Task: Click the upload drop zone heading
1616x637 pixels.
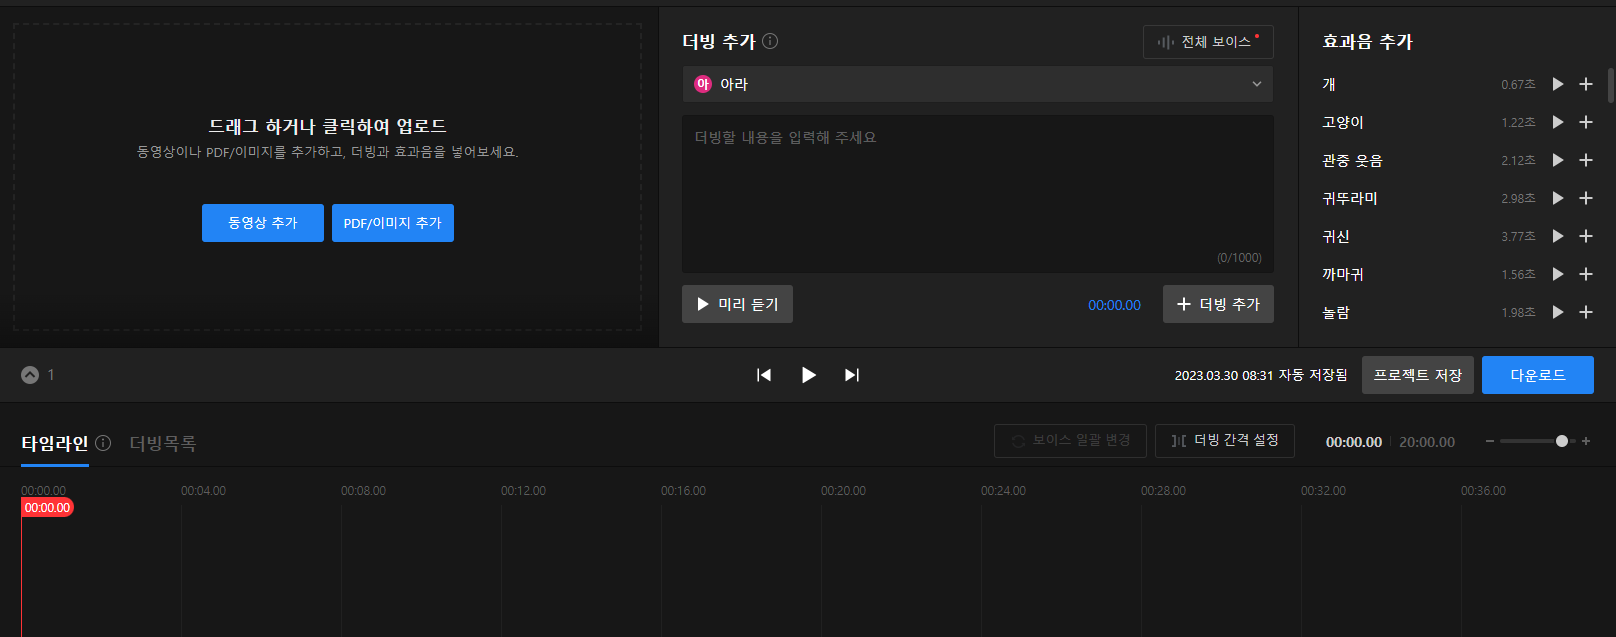Action: tap(328, 126)
